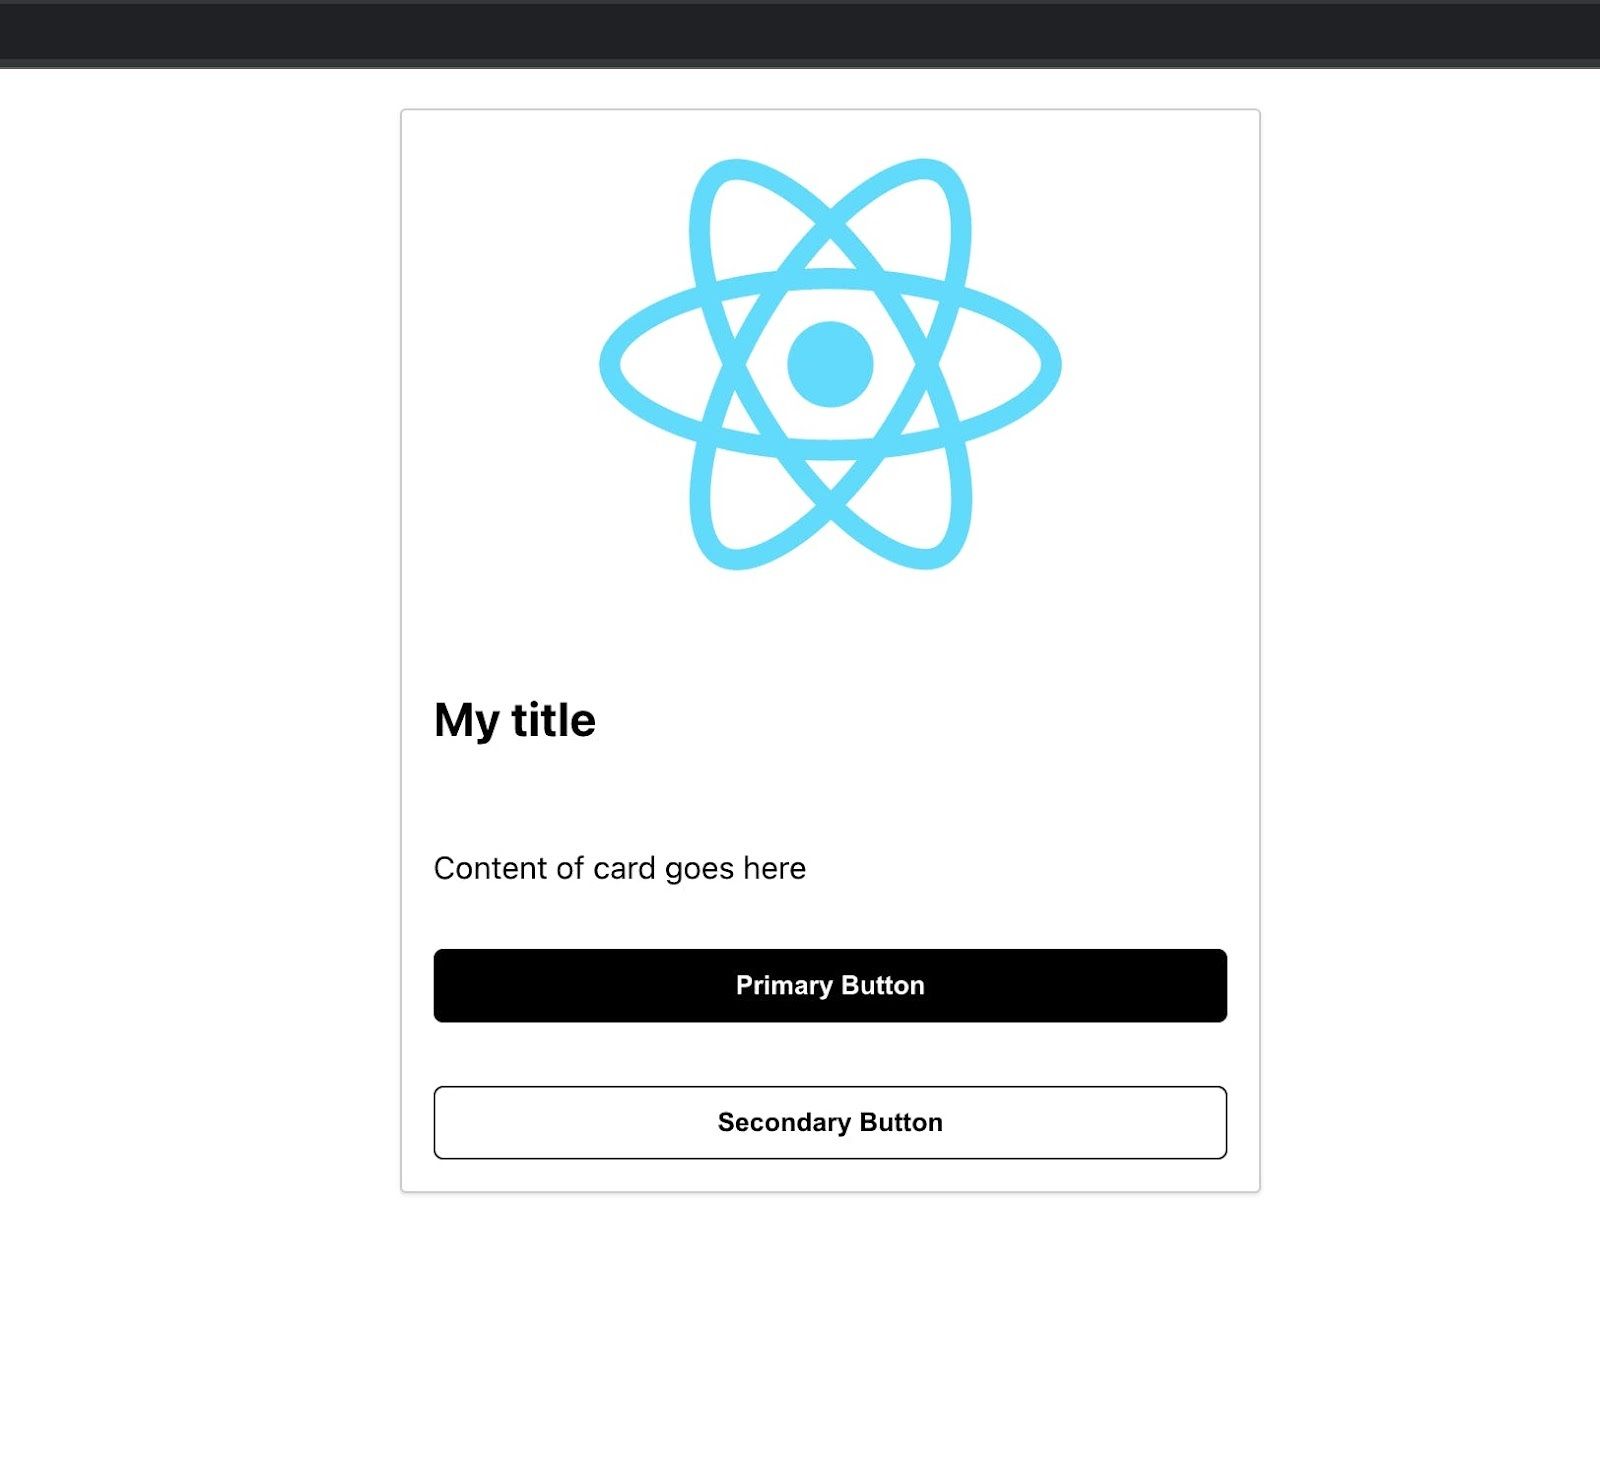Screen dimensions: 1600x1472
Task: Click the Primary Button
Action: [830, 985]
